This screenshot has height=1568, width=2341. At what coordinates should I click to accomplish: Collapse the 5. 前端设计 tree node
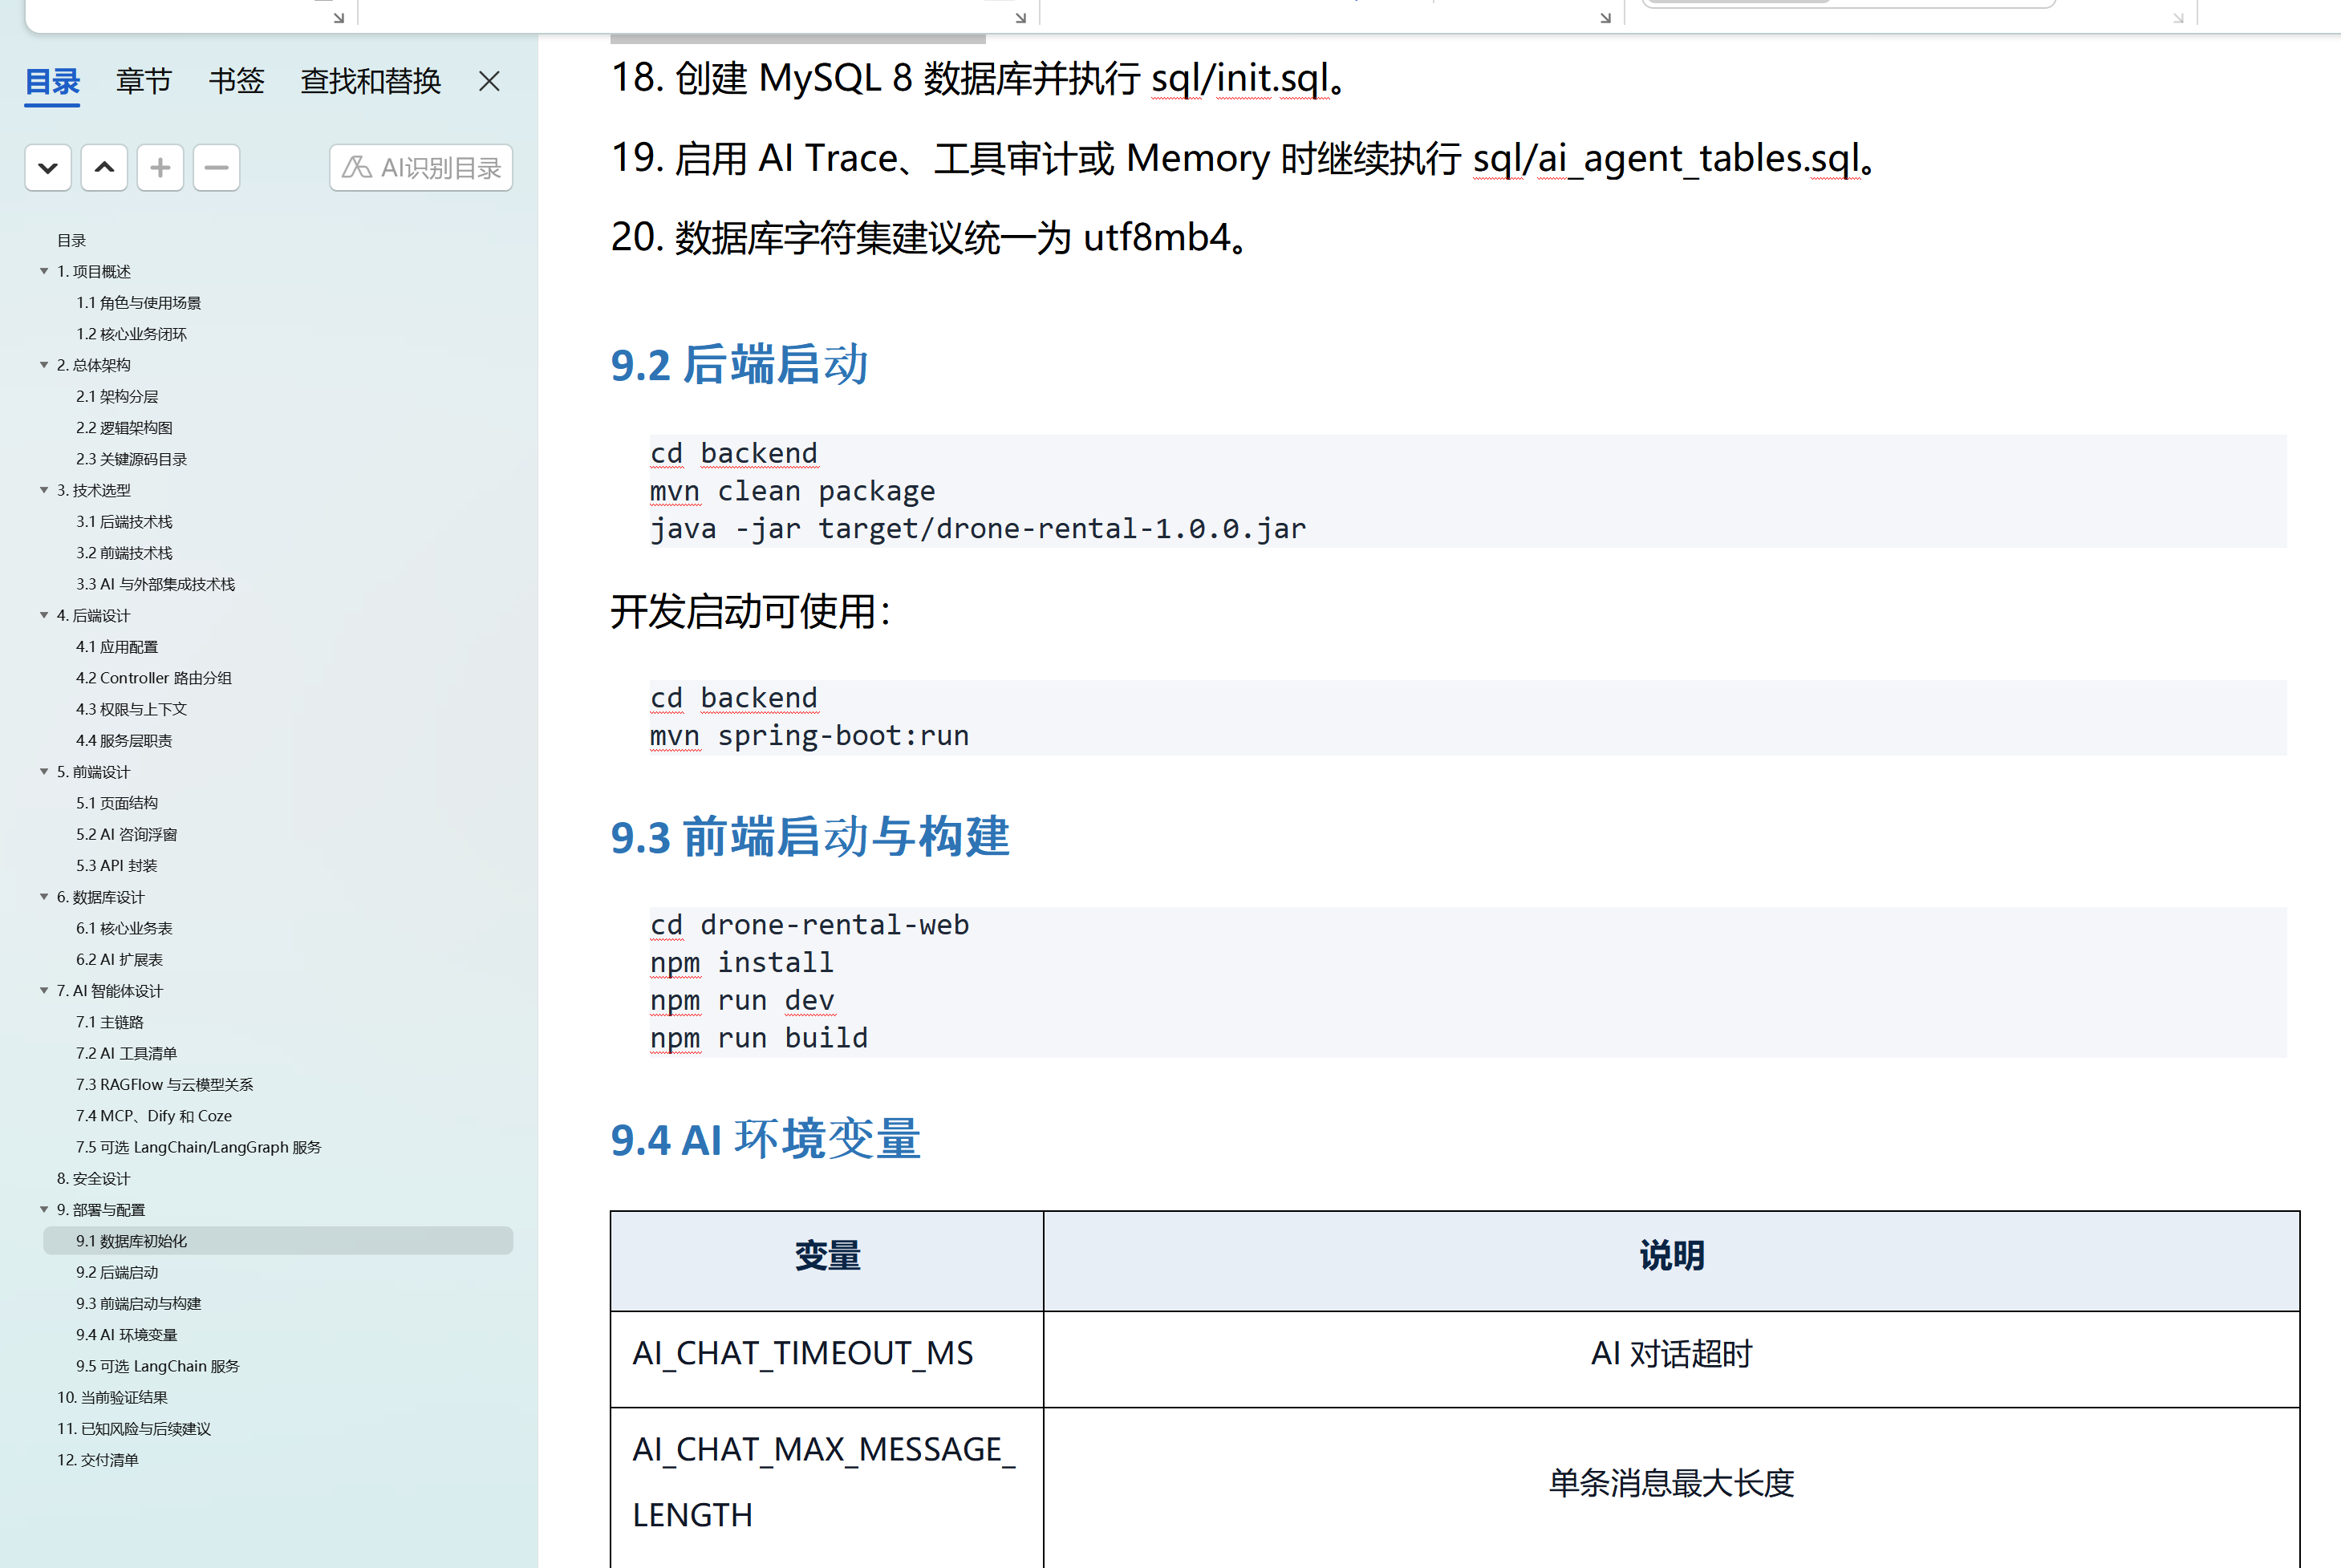[x=44, y=771]
